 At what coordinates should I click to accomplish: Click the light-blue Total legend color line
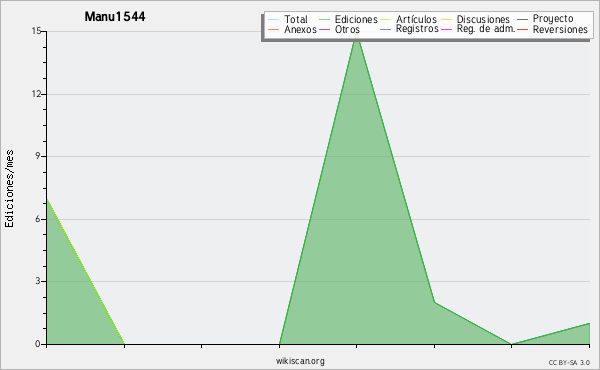tap(274, 20)
